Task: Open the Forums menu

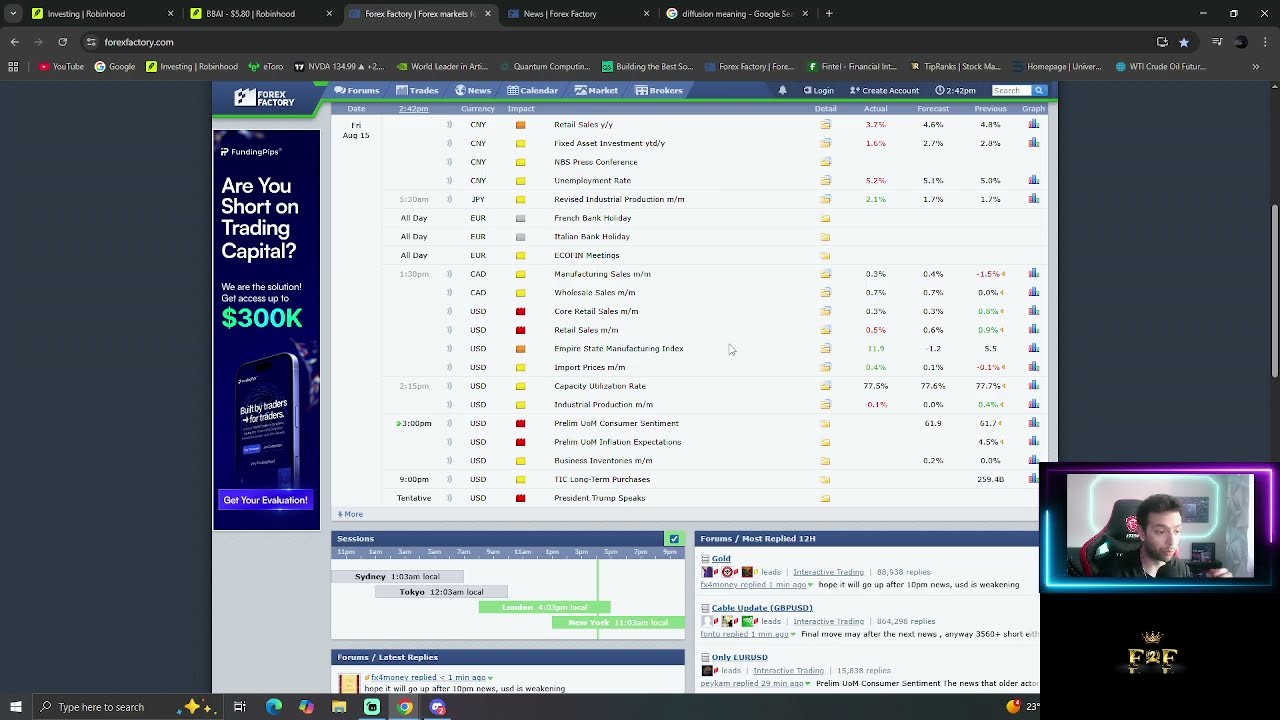Action: click(x=357, y=90)
